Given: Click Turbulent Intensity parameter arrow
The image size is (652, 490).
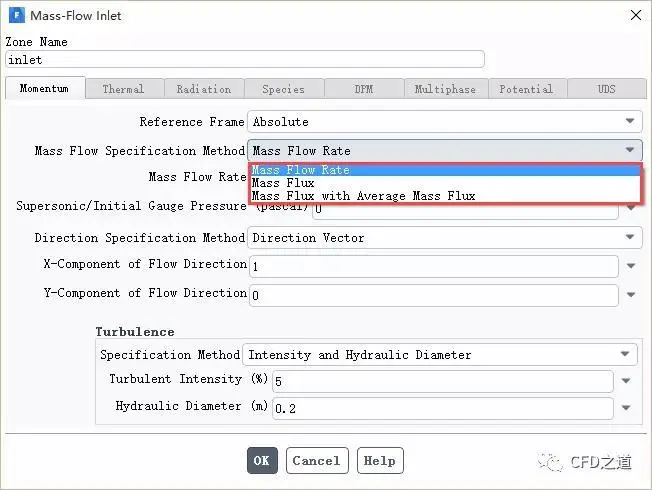Looking at the screenshot, I should point(626,381).
